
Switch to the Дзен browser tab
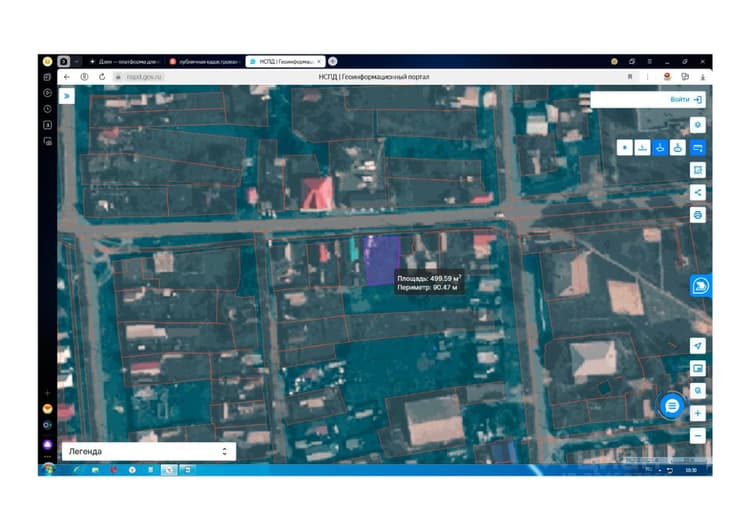click(x=127, y=62)
